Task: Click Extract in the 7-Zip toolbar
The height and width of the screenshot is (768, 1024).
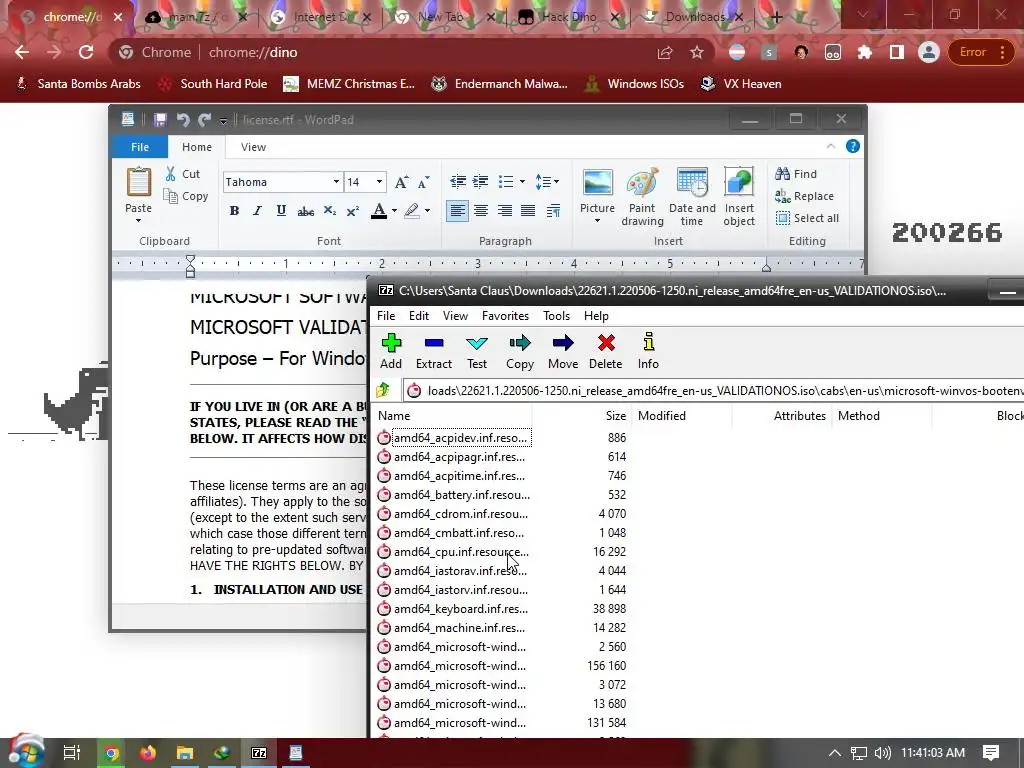Action: pos(434,351)
